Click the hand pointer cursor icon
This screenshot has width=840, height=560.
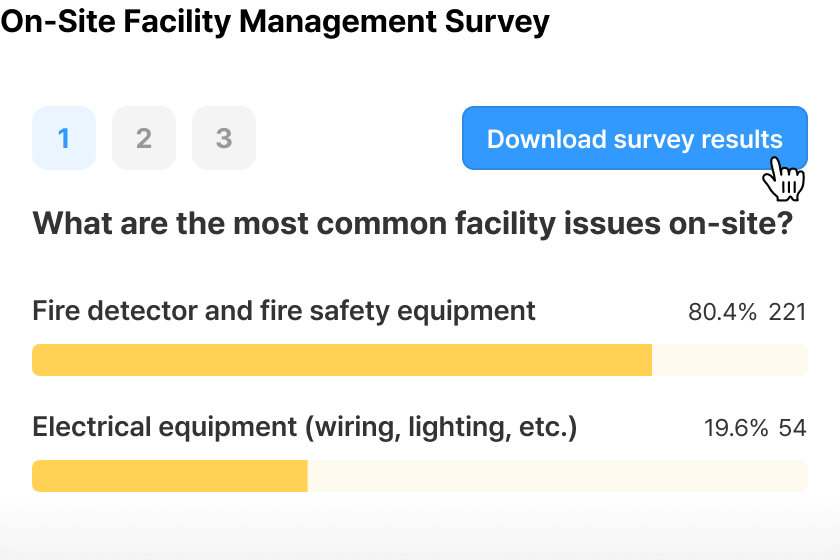click(x=783, y=179)
